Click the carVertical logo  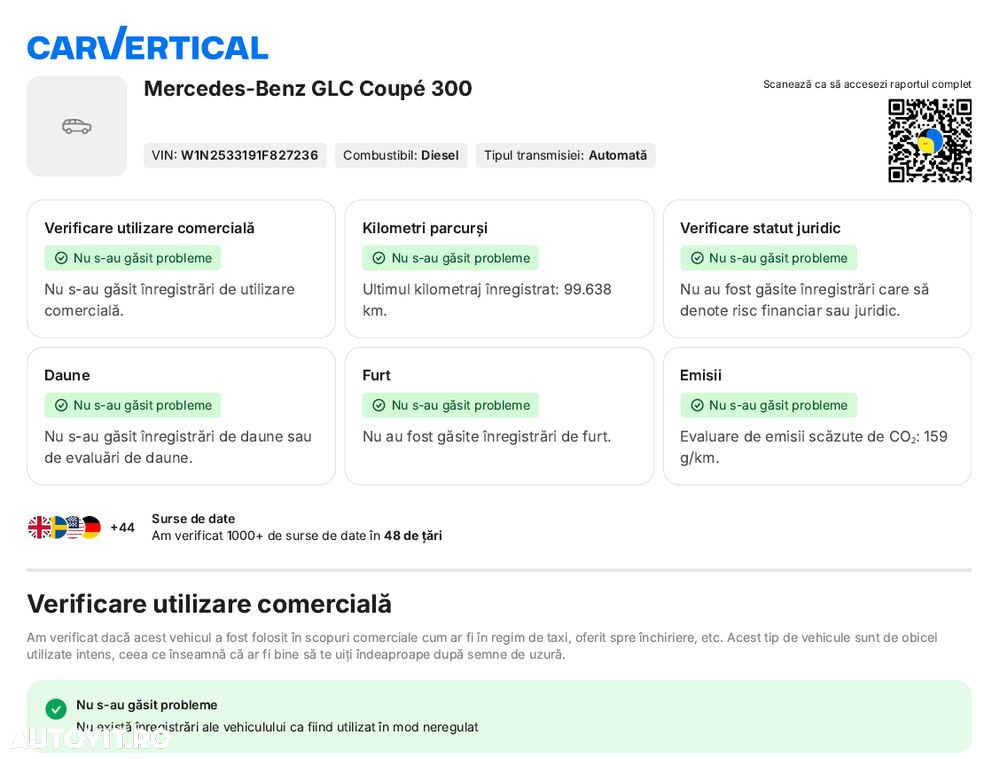147,44
